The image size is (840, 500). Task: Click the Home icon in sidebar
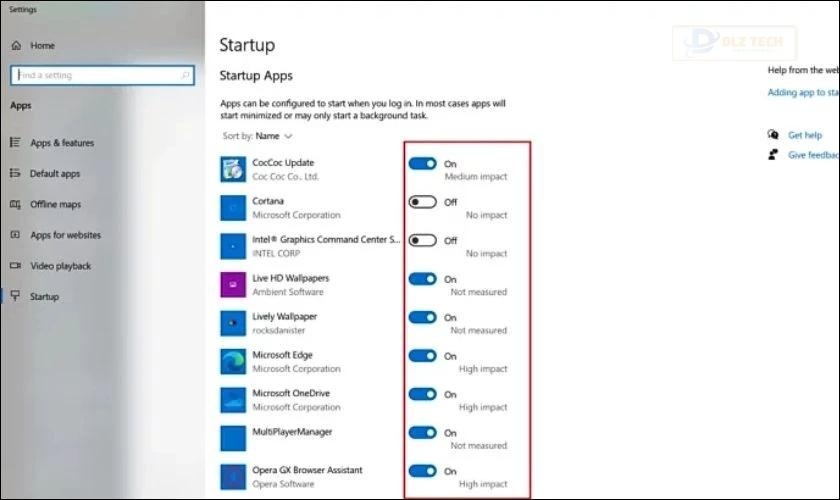(x=17, y=46)
